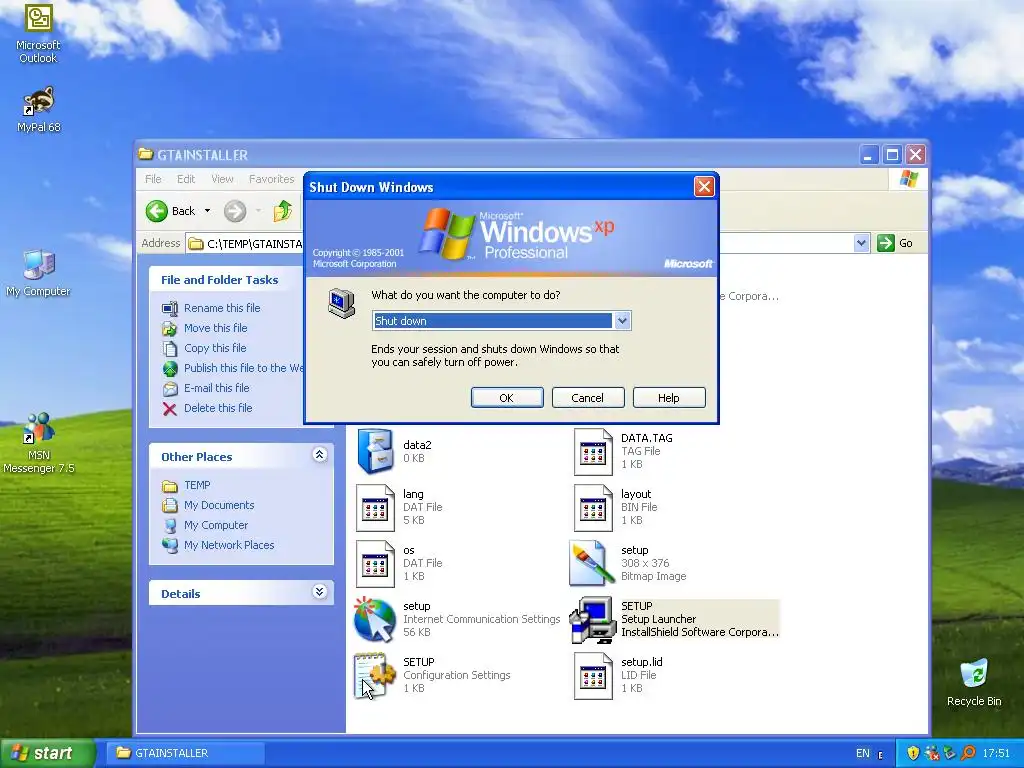Select the data2 cabinet file icon
Viewport: 1024px width, 768px height.
375,451
